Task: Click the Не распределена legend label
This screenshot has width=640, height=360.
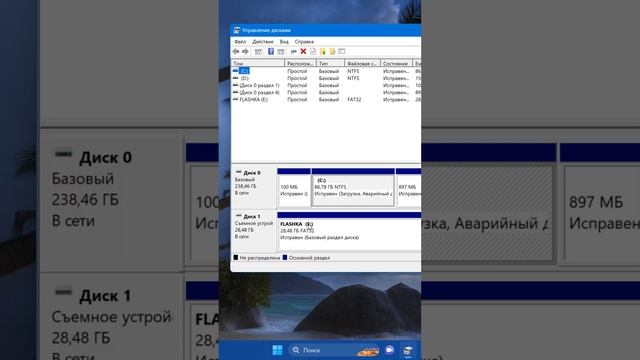Action: (x=260, y=258)
